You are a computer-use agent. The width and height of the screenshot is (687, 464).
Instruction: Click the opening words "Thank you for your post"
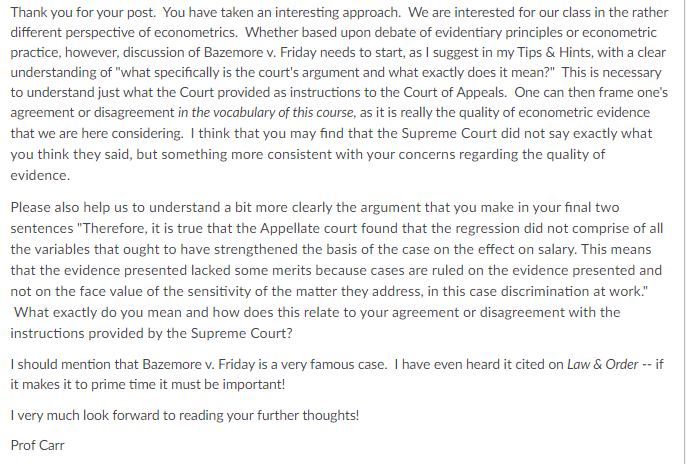click(x=82, y=12)
